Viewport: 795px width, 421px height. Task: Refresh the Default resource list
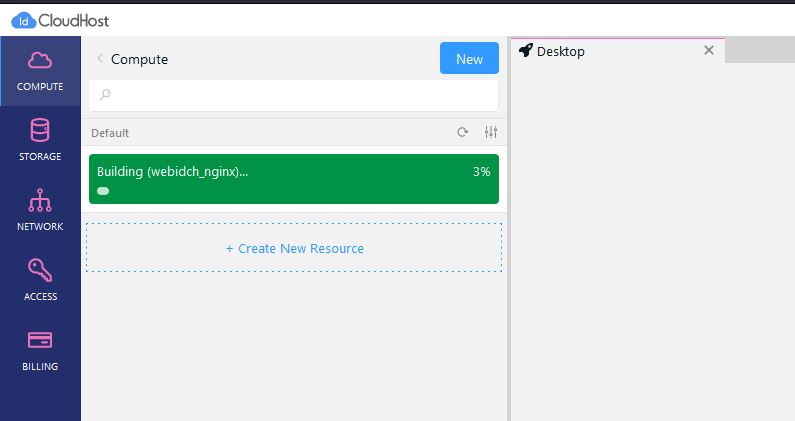tap(462, 132)
